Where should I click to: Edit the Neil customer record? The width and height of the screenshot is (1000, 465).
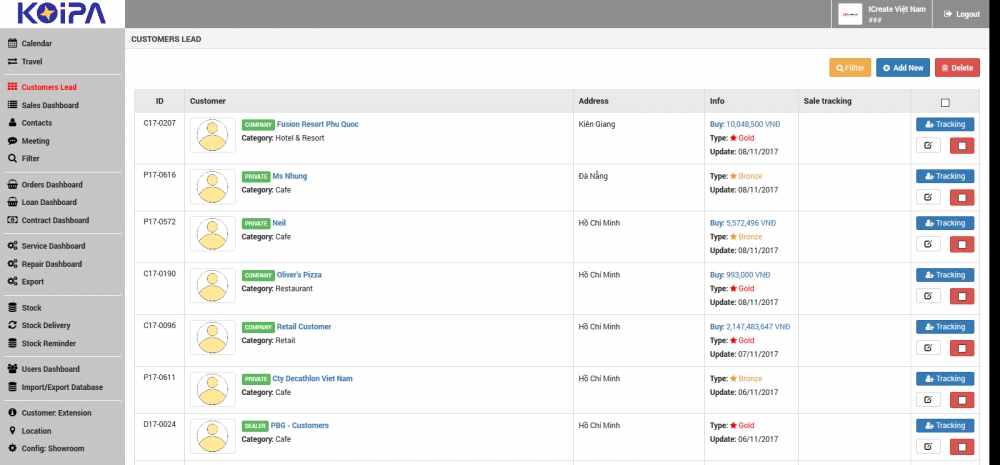pyautogui.click(x=928, y=244)
